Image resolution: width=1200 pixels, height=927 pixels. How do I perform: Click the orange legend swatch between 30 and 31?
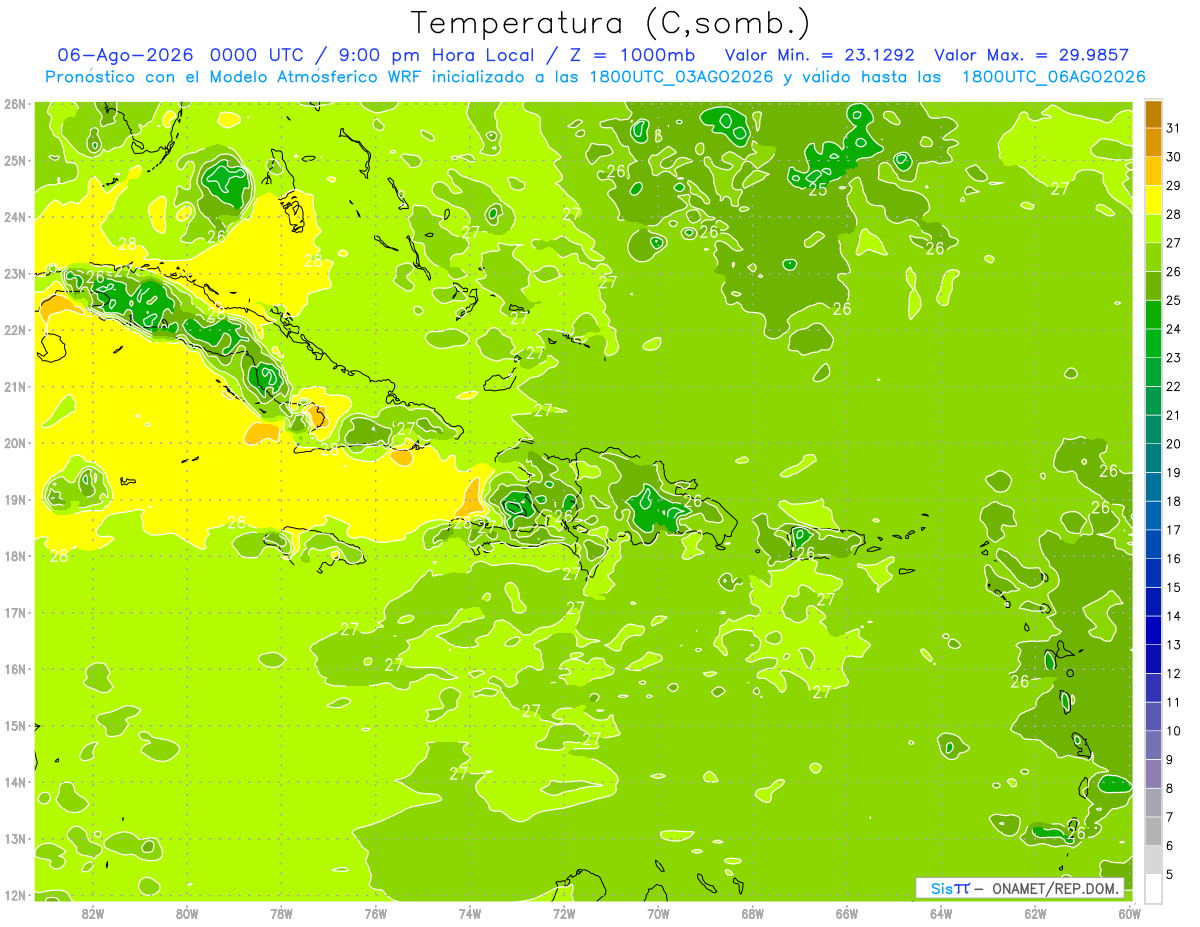1153,142
